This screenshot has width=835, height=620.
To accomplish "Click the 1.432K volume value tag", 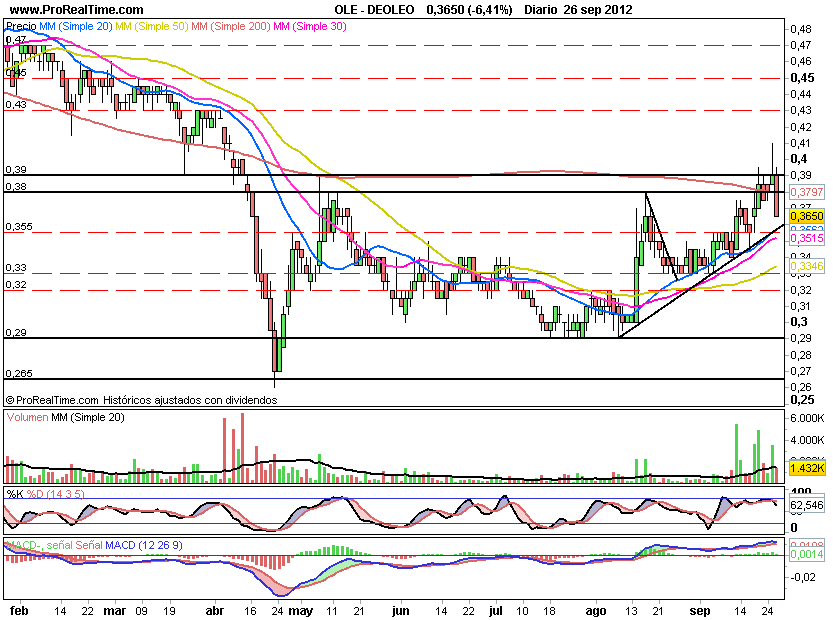I will (805, 469).
